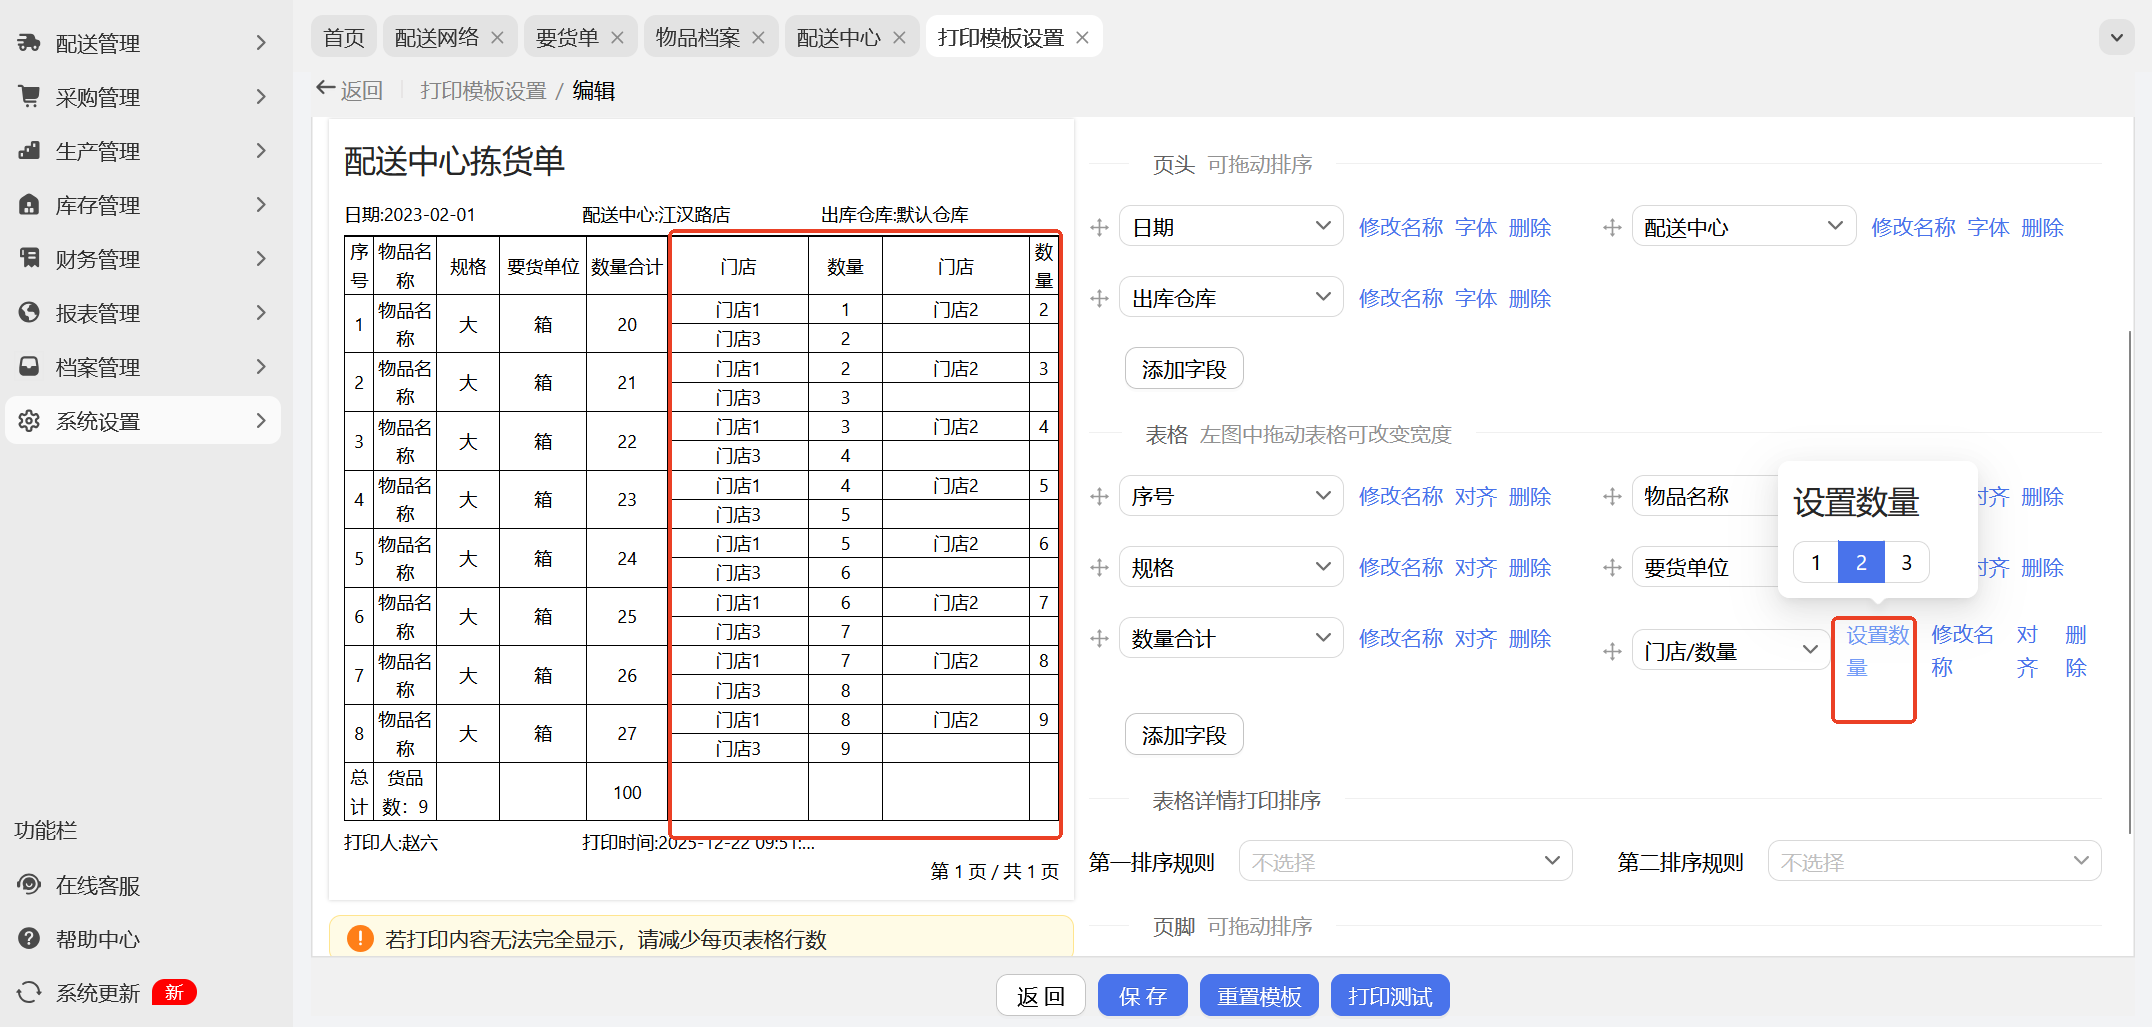Select quantity option 3 in 设置数量 popup
This screenshot has width=2152, height=1027.
tap(1906, 563)
